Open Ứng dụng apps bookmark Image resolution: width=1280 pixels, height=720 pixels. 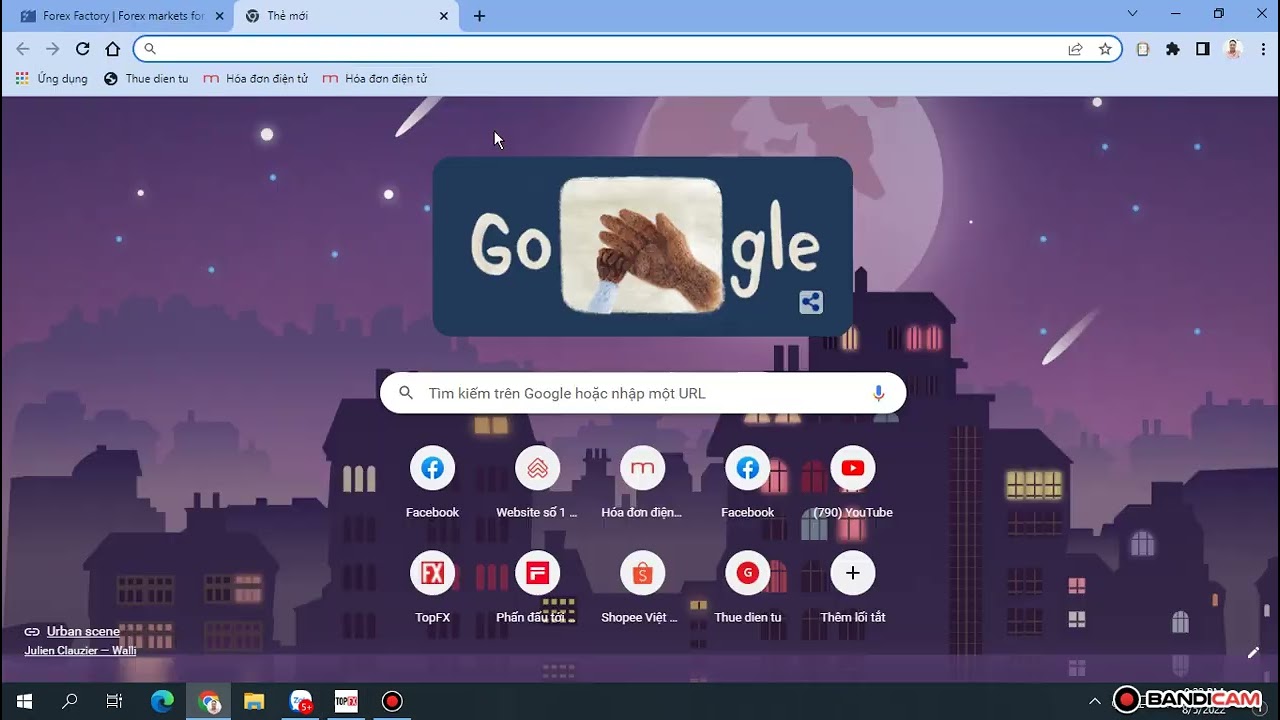click(52, 78)
